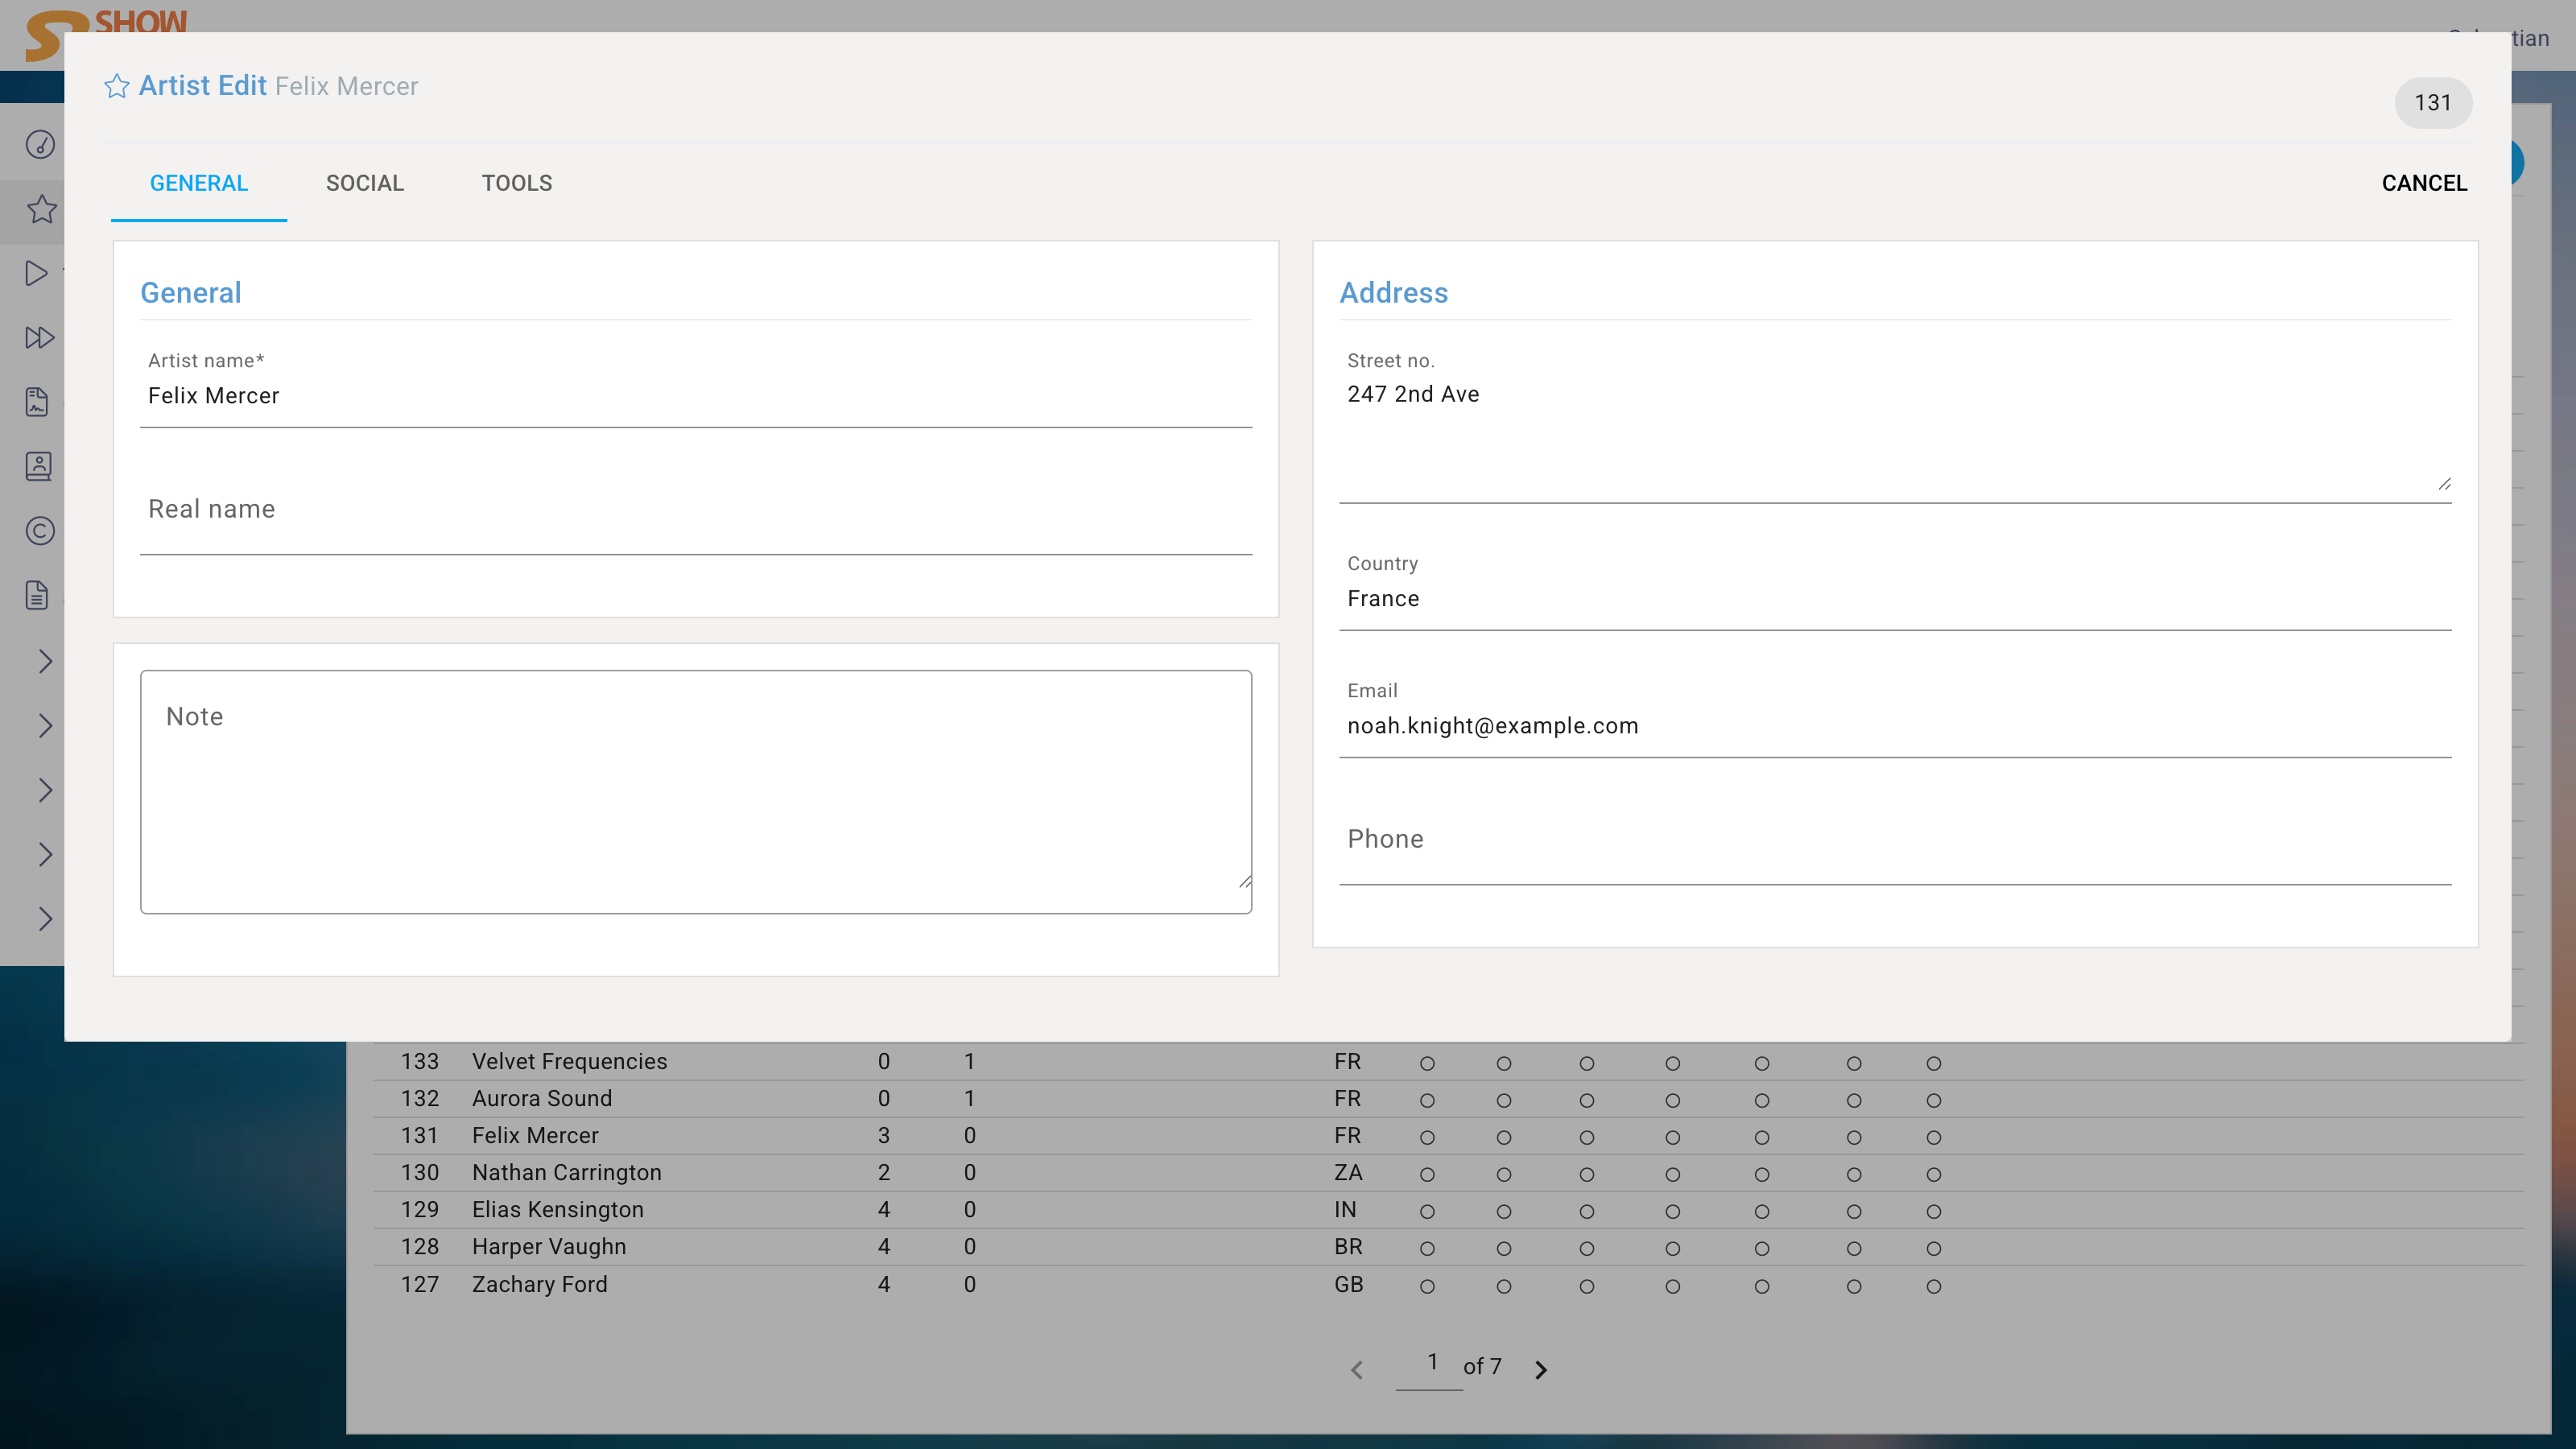Click the fast-forward sidebar icon
Screen dimensions: 2576x1449
tap(39, 338)
